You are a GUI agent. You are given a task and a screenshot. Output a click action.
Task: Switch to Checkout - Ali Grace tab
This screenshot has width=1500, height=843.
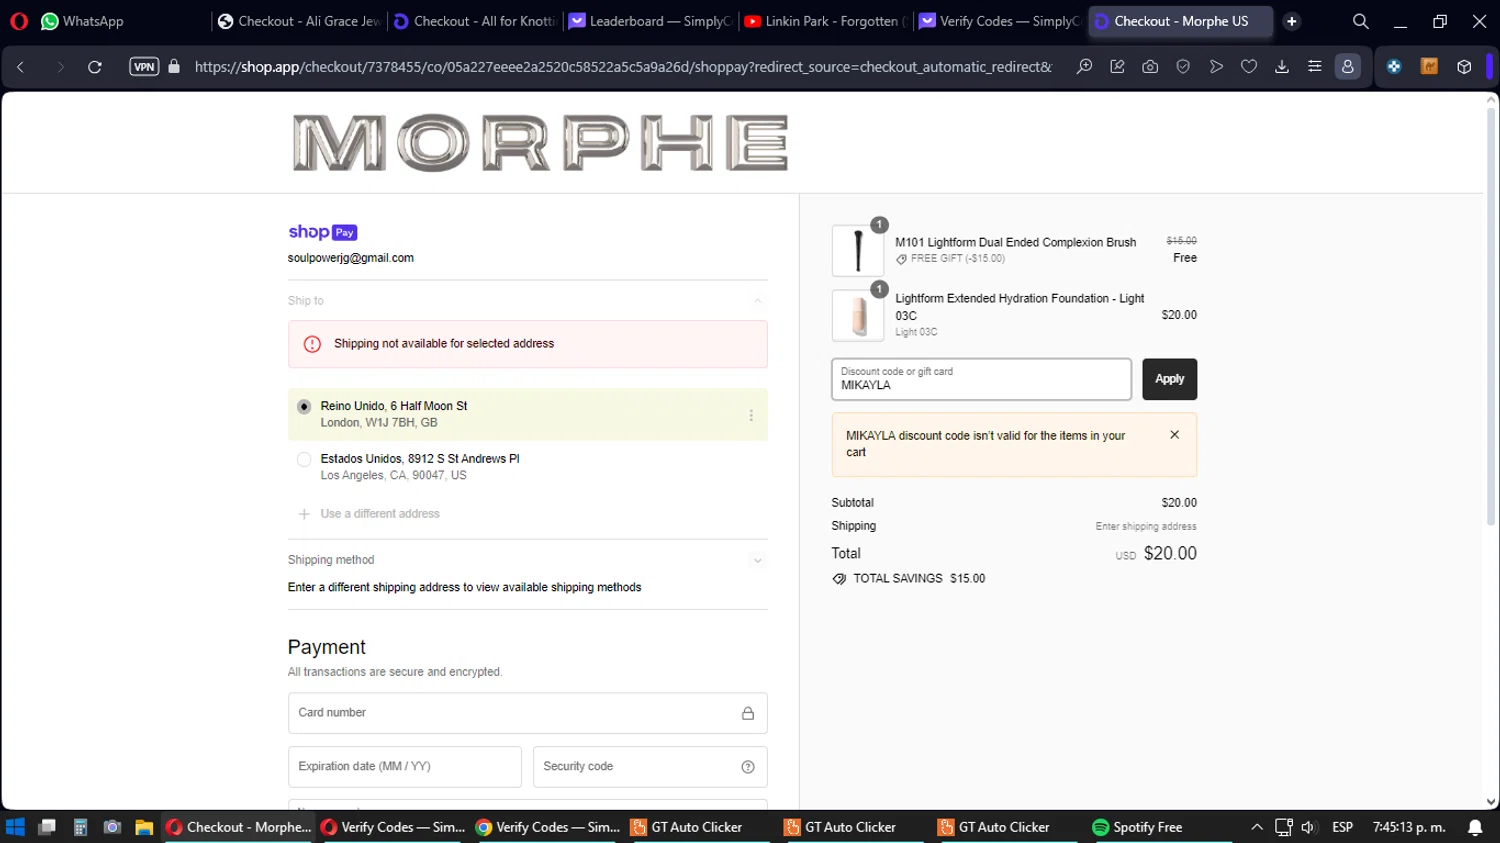tap(299, 21)
